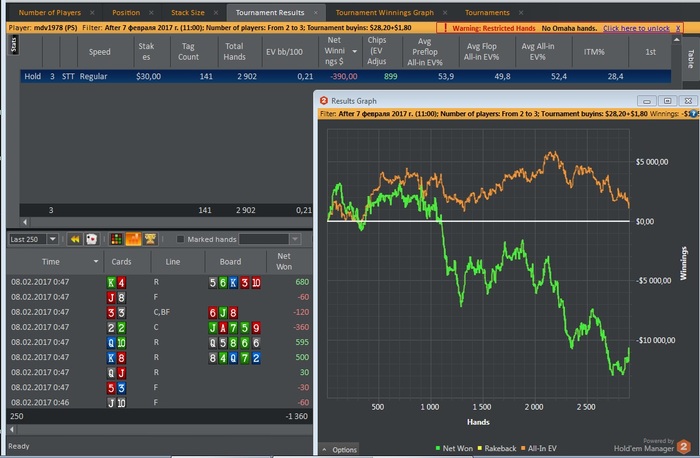Select the Hold 3 STT Regular $30,00 row
The image size is (700, 458).
click(x=345, y=76)
